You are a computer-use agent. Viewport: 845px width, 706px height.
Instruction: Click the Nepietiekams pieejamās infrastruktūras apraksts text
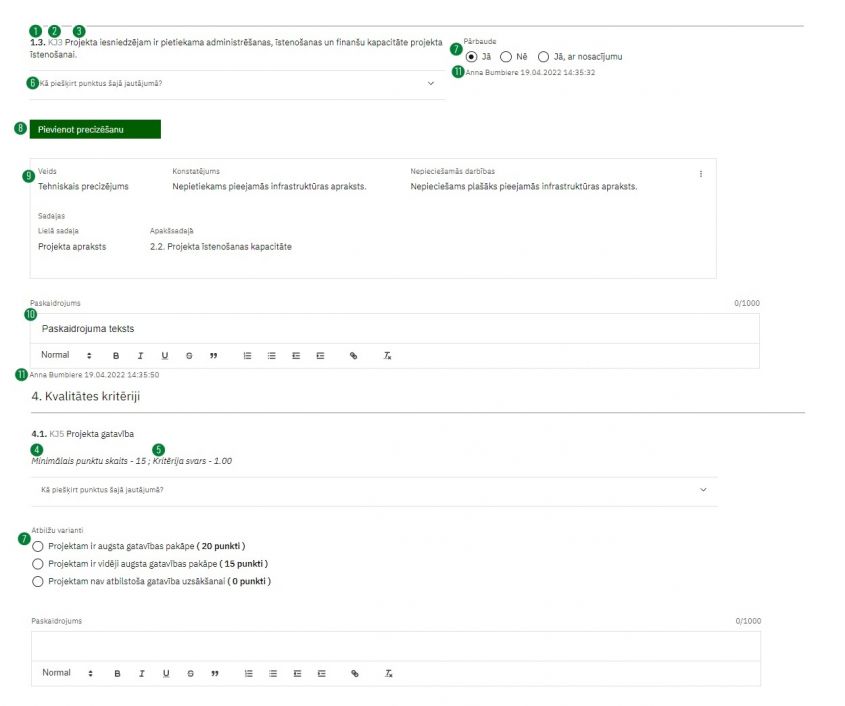(269, 186)
